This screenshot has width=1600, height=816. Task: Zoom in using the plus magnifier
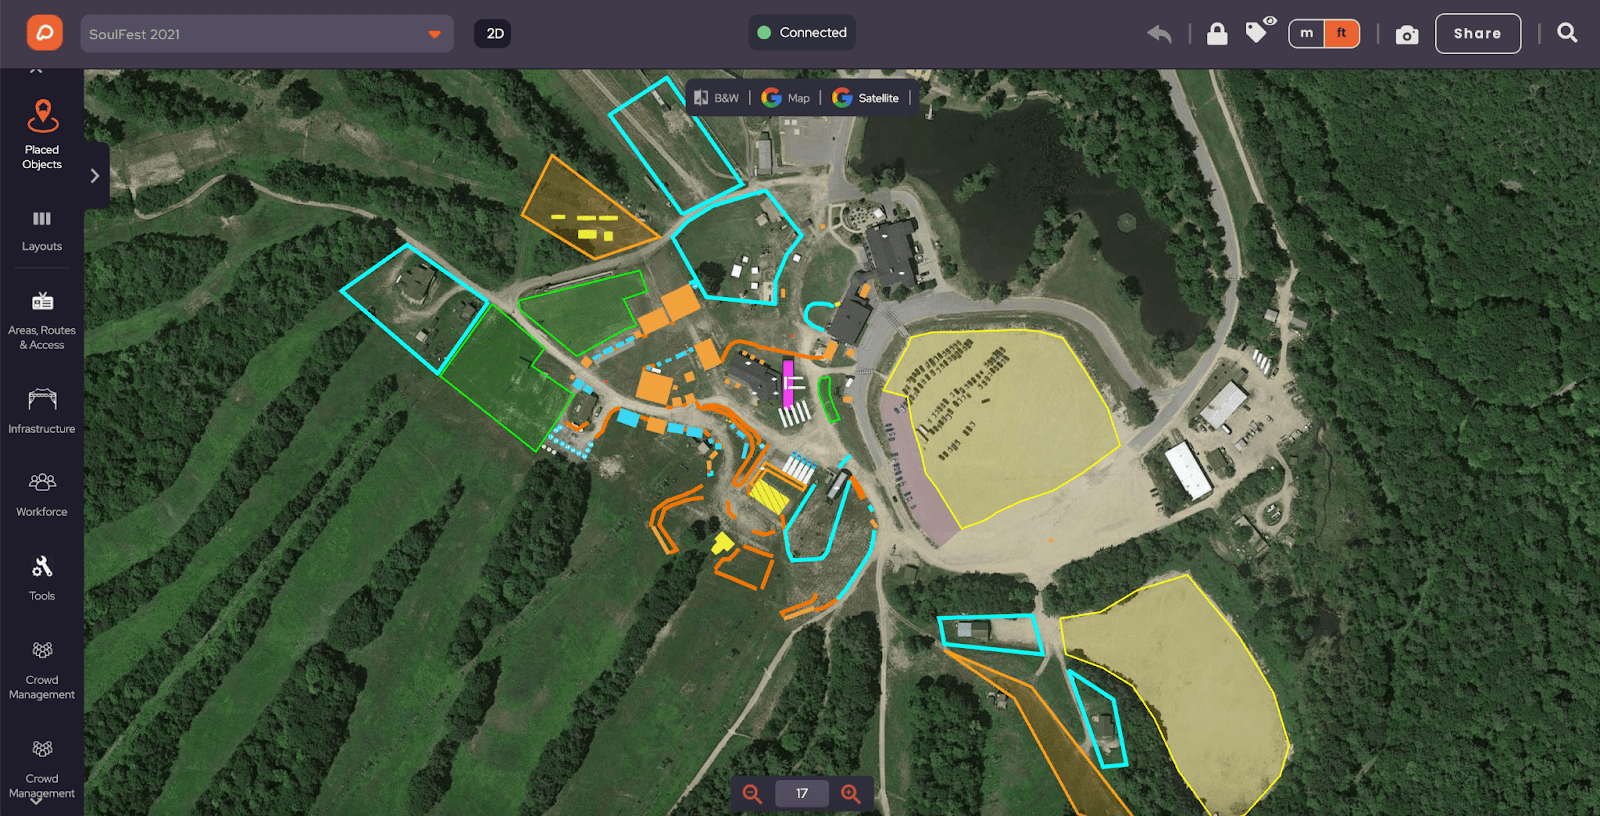851,794
